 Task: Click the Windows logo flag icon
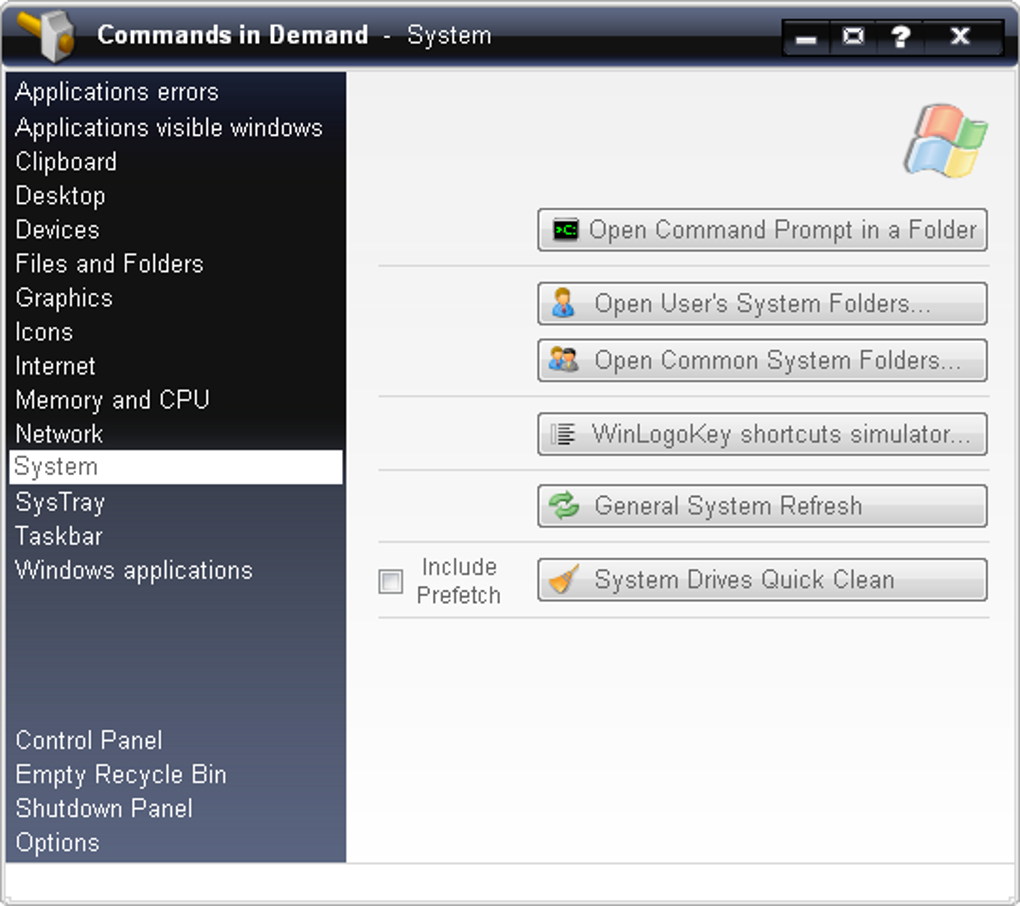[x=945, y=141]
